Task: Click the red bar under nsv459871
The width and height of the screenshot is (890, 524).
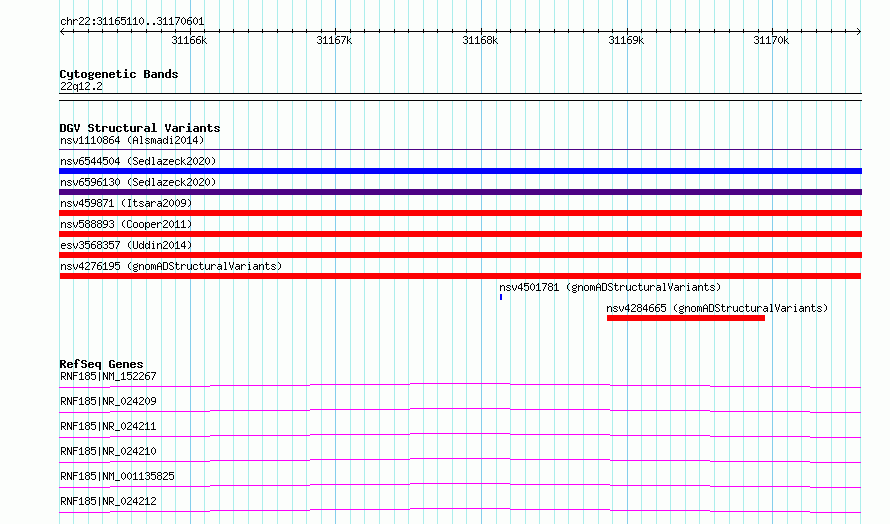Action: [460, 213]
